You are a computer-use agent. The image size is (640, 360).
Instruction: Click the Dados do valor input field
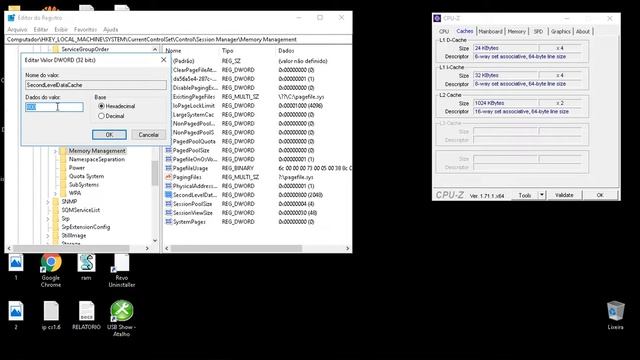click(55, 107)
